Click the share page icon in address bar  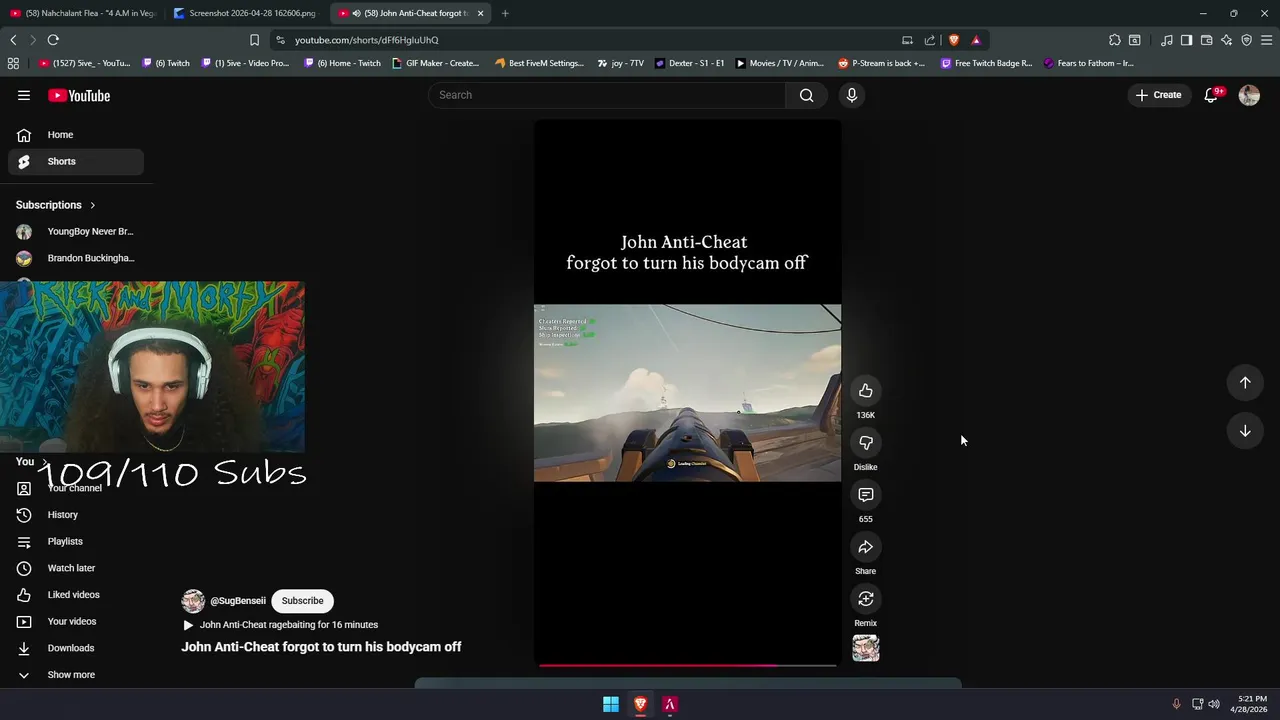tap(929, 40)
